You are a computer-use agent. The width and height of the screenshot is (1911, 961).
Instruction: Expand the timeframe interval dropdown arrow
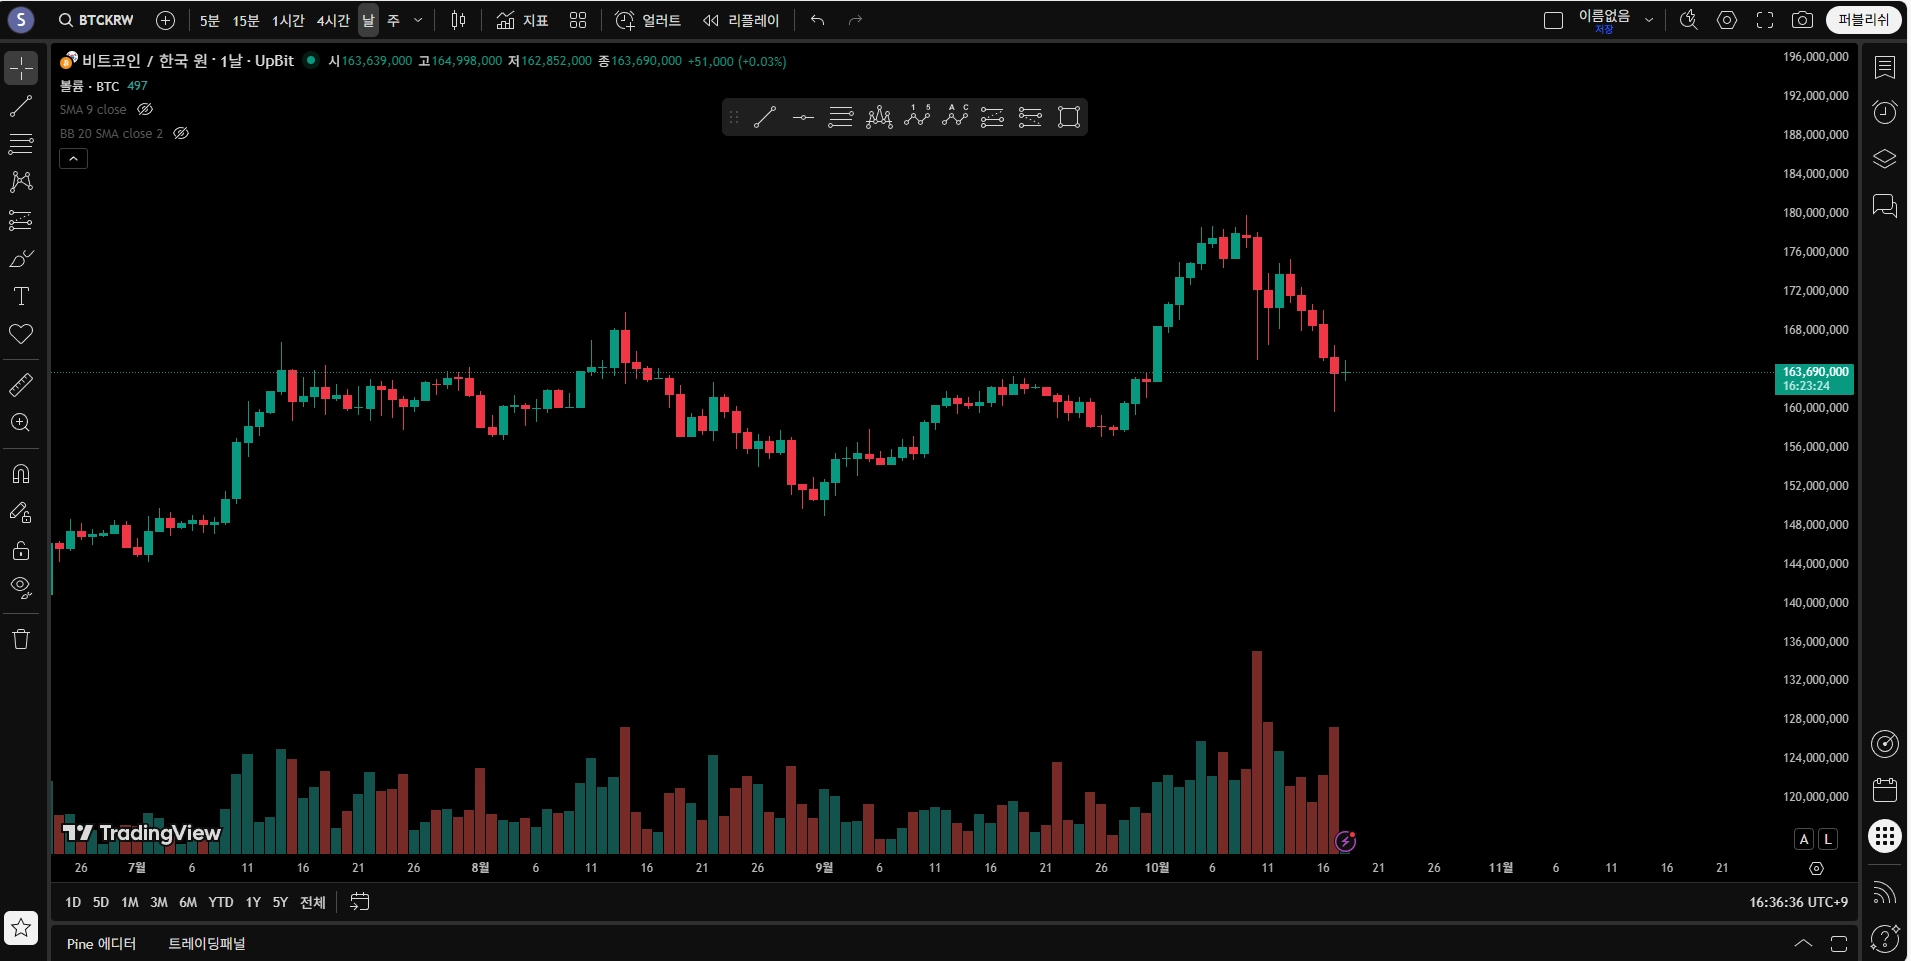pos(418,20)
